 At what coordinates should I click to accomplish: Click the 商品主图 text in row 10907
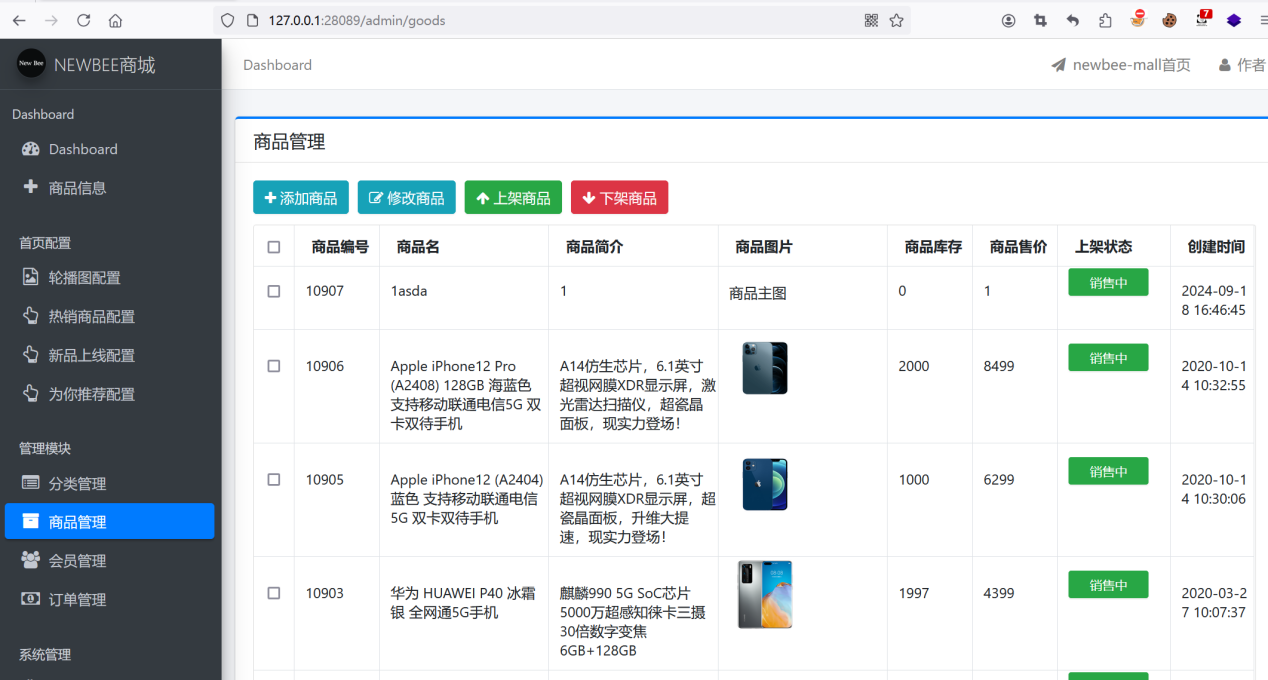click(758, 294)
